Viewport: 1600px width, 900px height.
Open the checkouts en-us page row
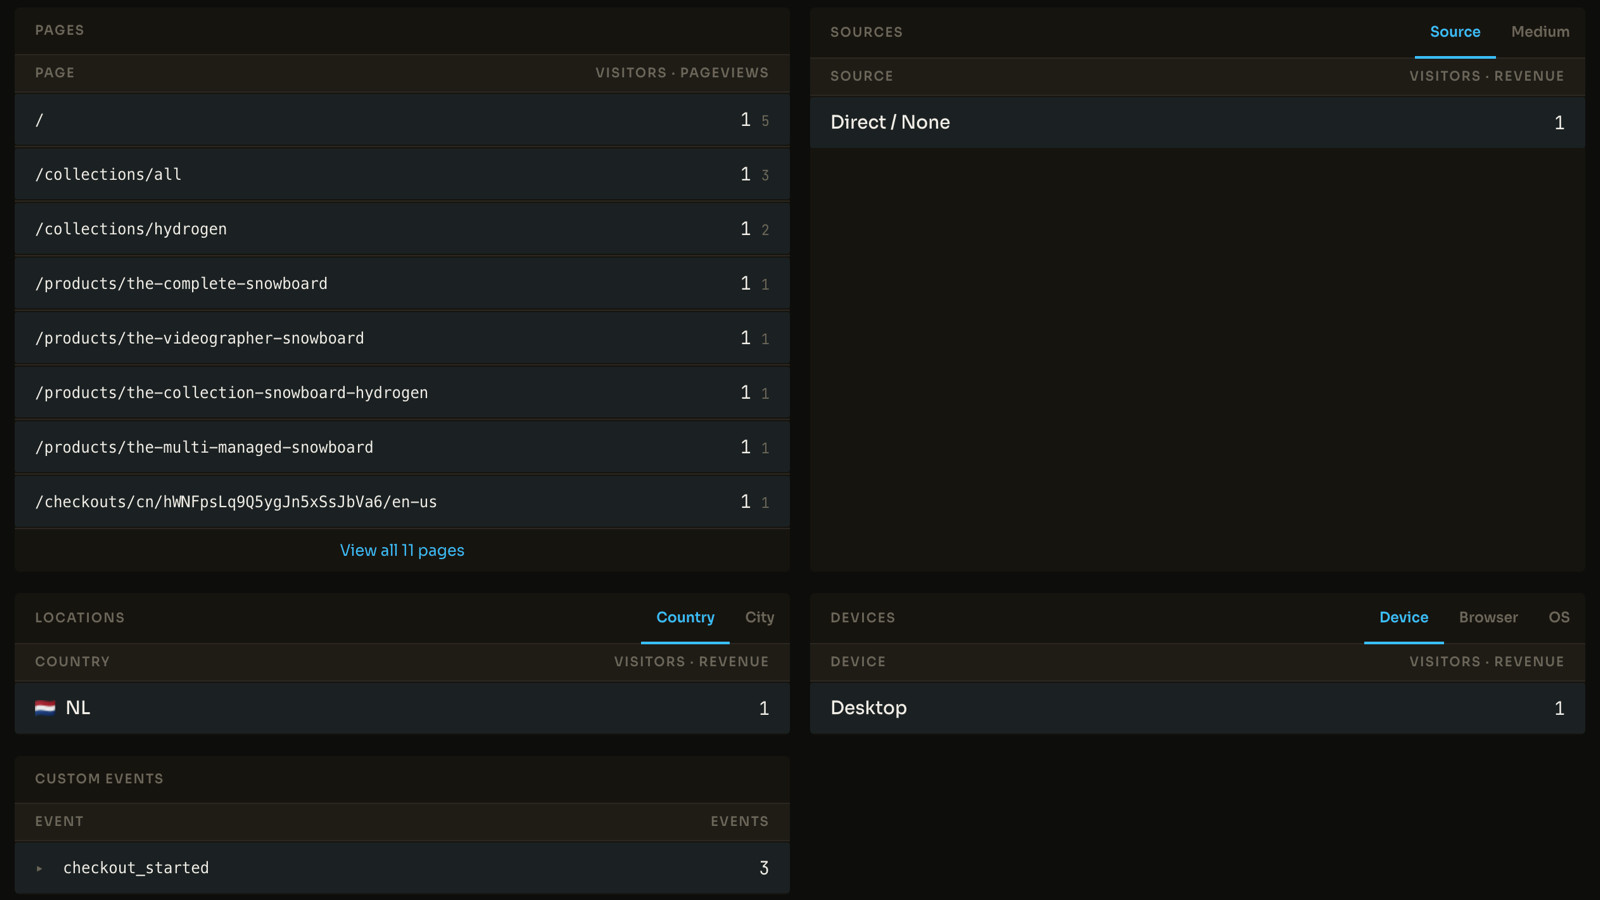(402, 502)
